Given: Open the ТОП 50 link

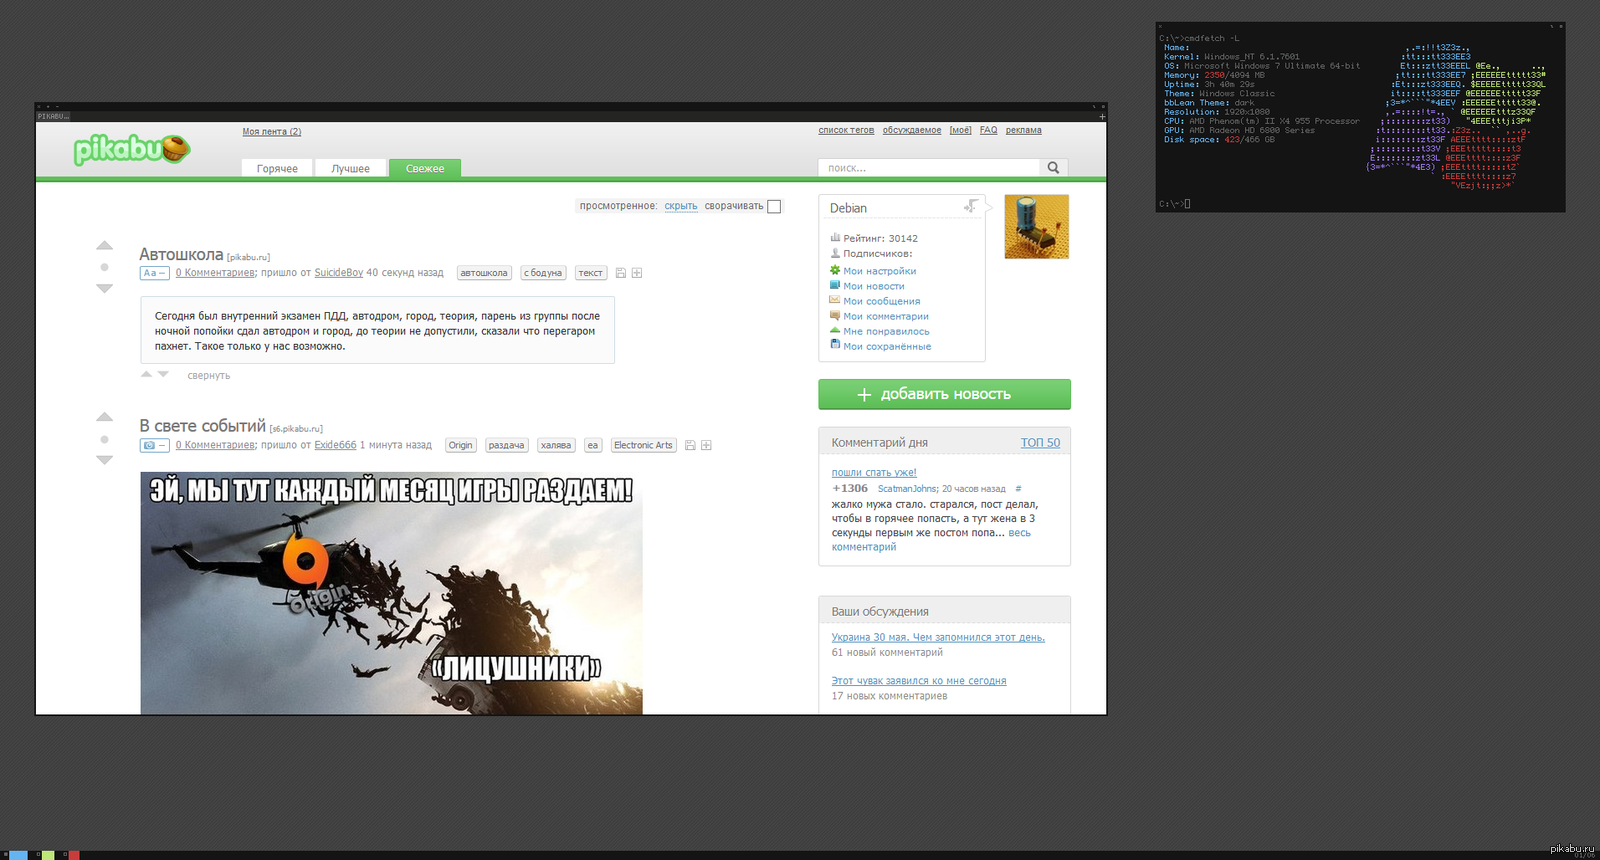Looking at the screenshot, I should pyautogui.click(x=1040, y=442).
